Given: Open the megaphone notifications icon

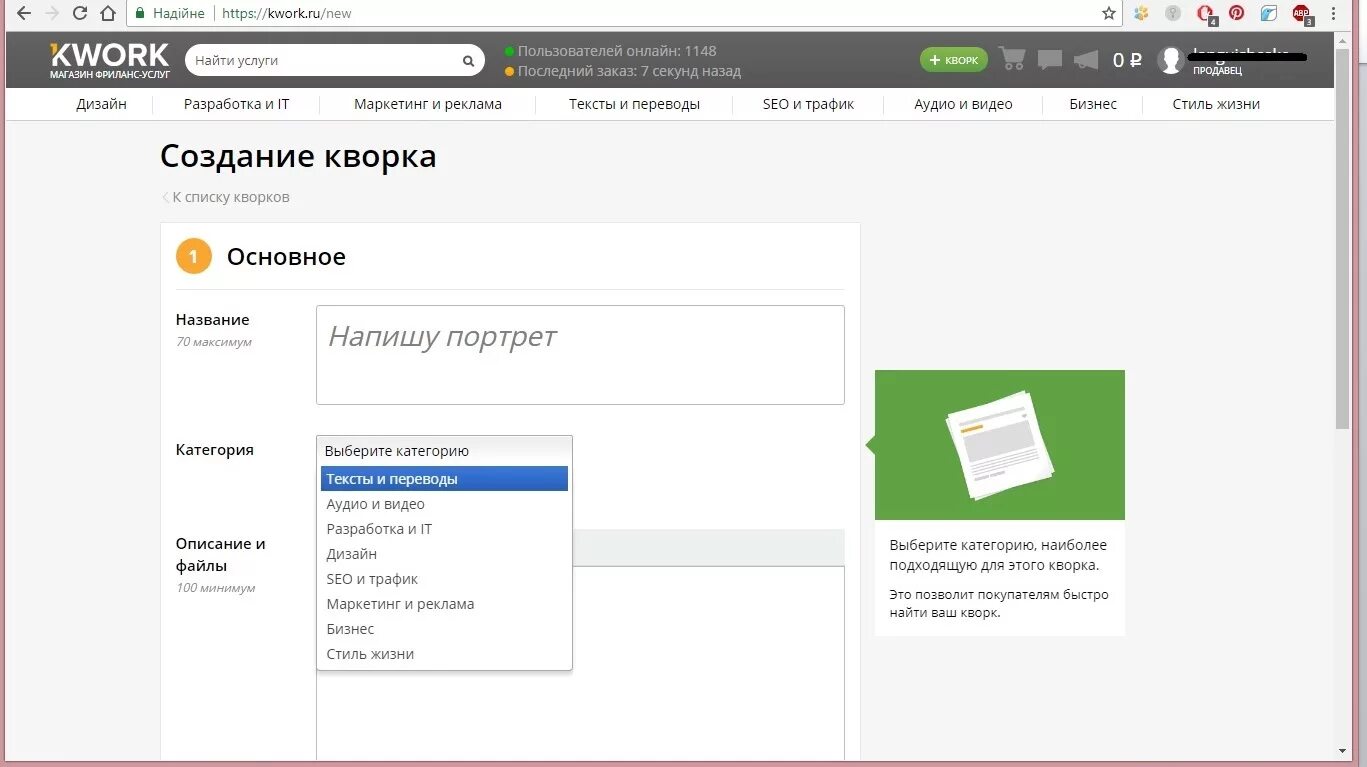Looking at the screenshot, I should coord(1086,60).
